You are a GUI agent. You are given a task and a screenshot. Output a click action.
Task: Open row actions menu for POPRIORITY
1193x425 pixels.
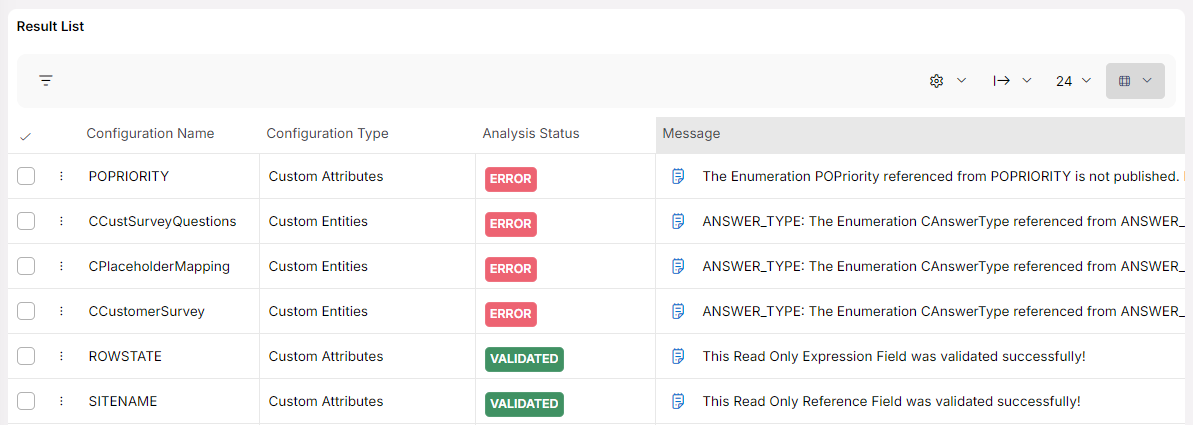(x=62, y=176)
